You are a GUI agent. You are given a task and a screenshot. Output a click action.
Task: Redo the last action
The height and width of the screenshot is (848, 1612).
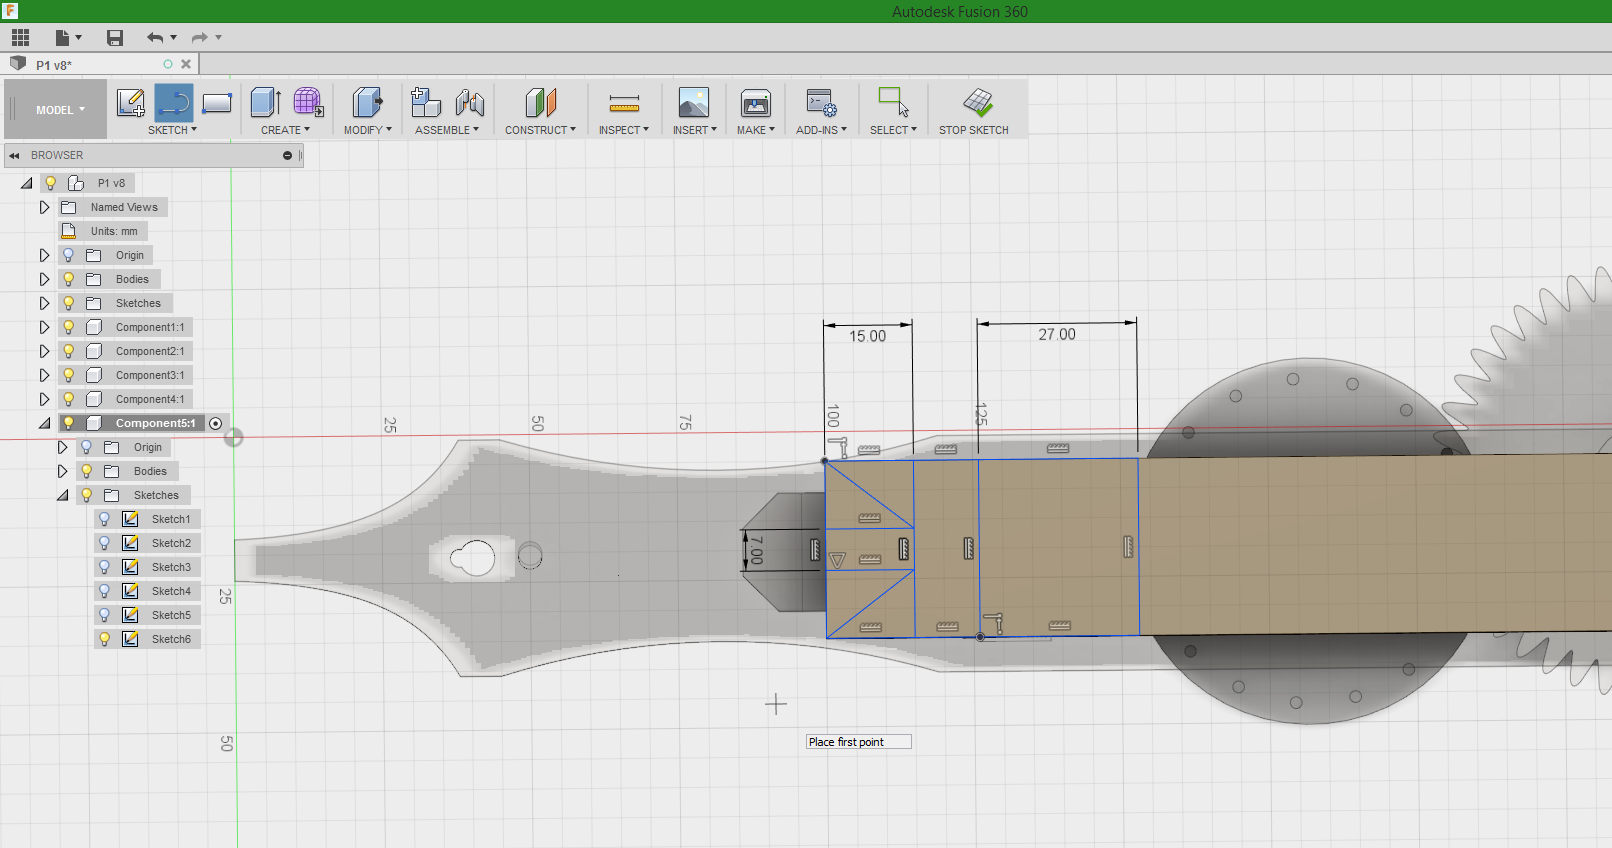click(200, 38)
